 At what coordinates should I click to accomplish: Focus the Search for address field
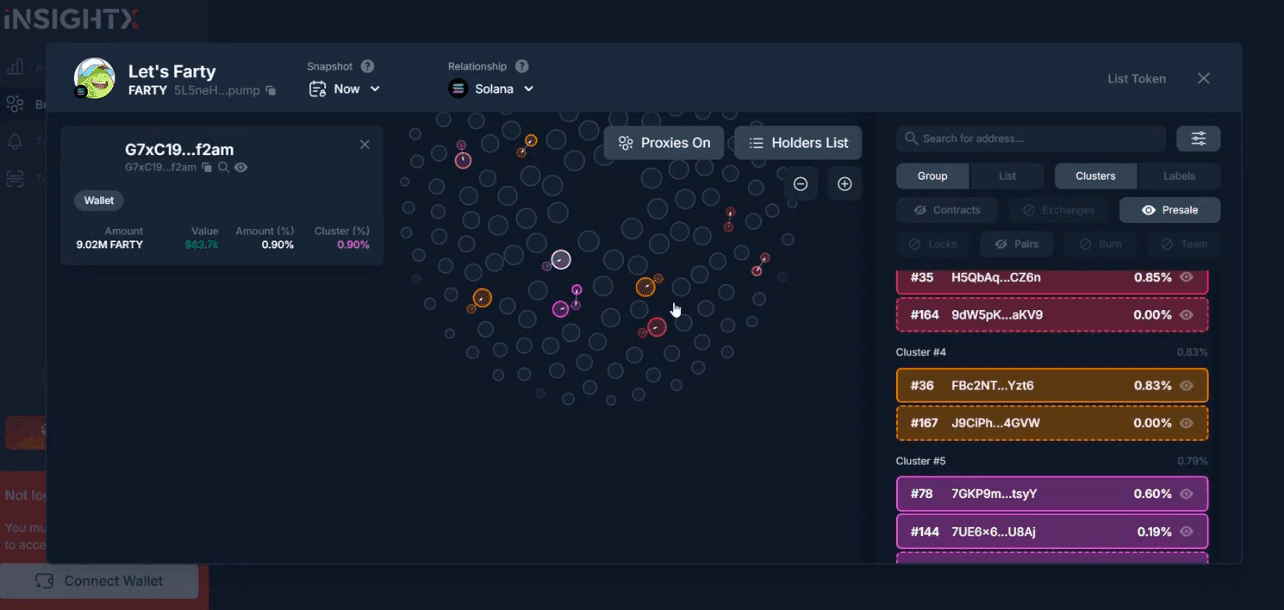click(1031, 139)
